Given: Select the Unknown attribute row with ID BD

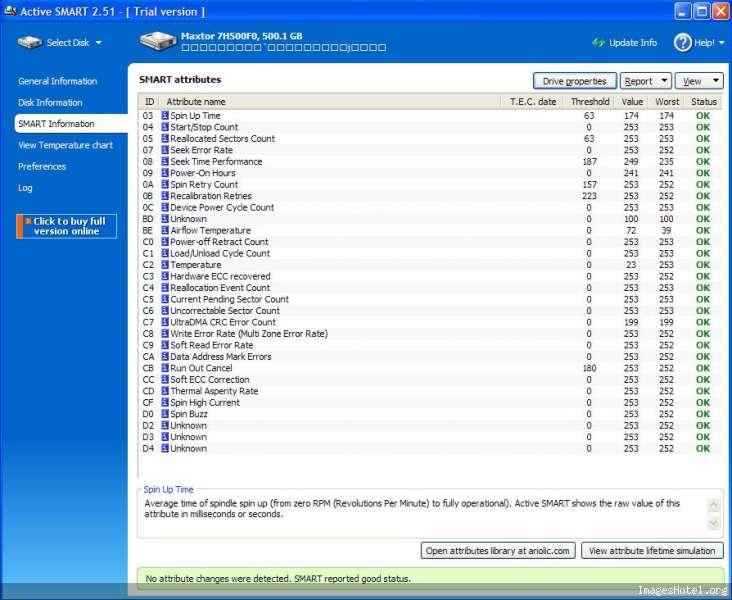Looking at the screenshot, I should (x=429, y=219).
